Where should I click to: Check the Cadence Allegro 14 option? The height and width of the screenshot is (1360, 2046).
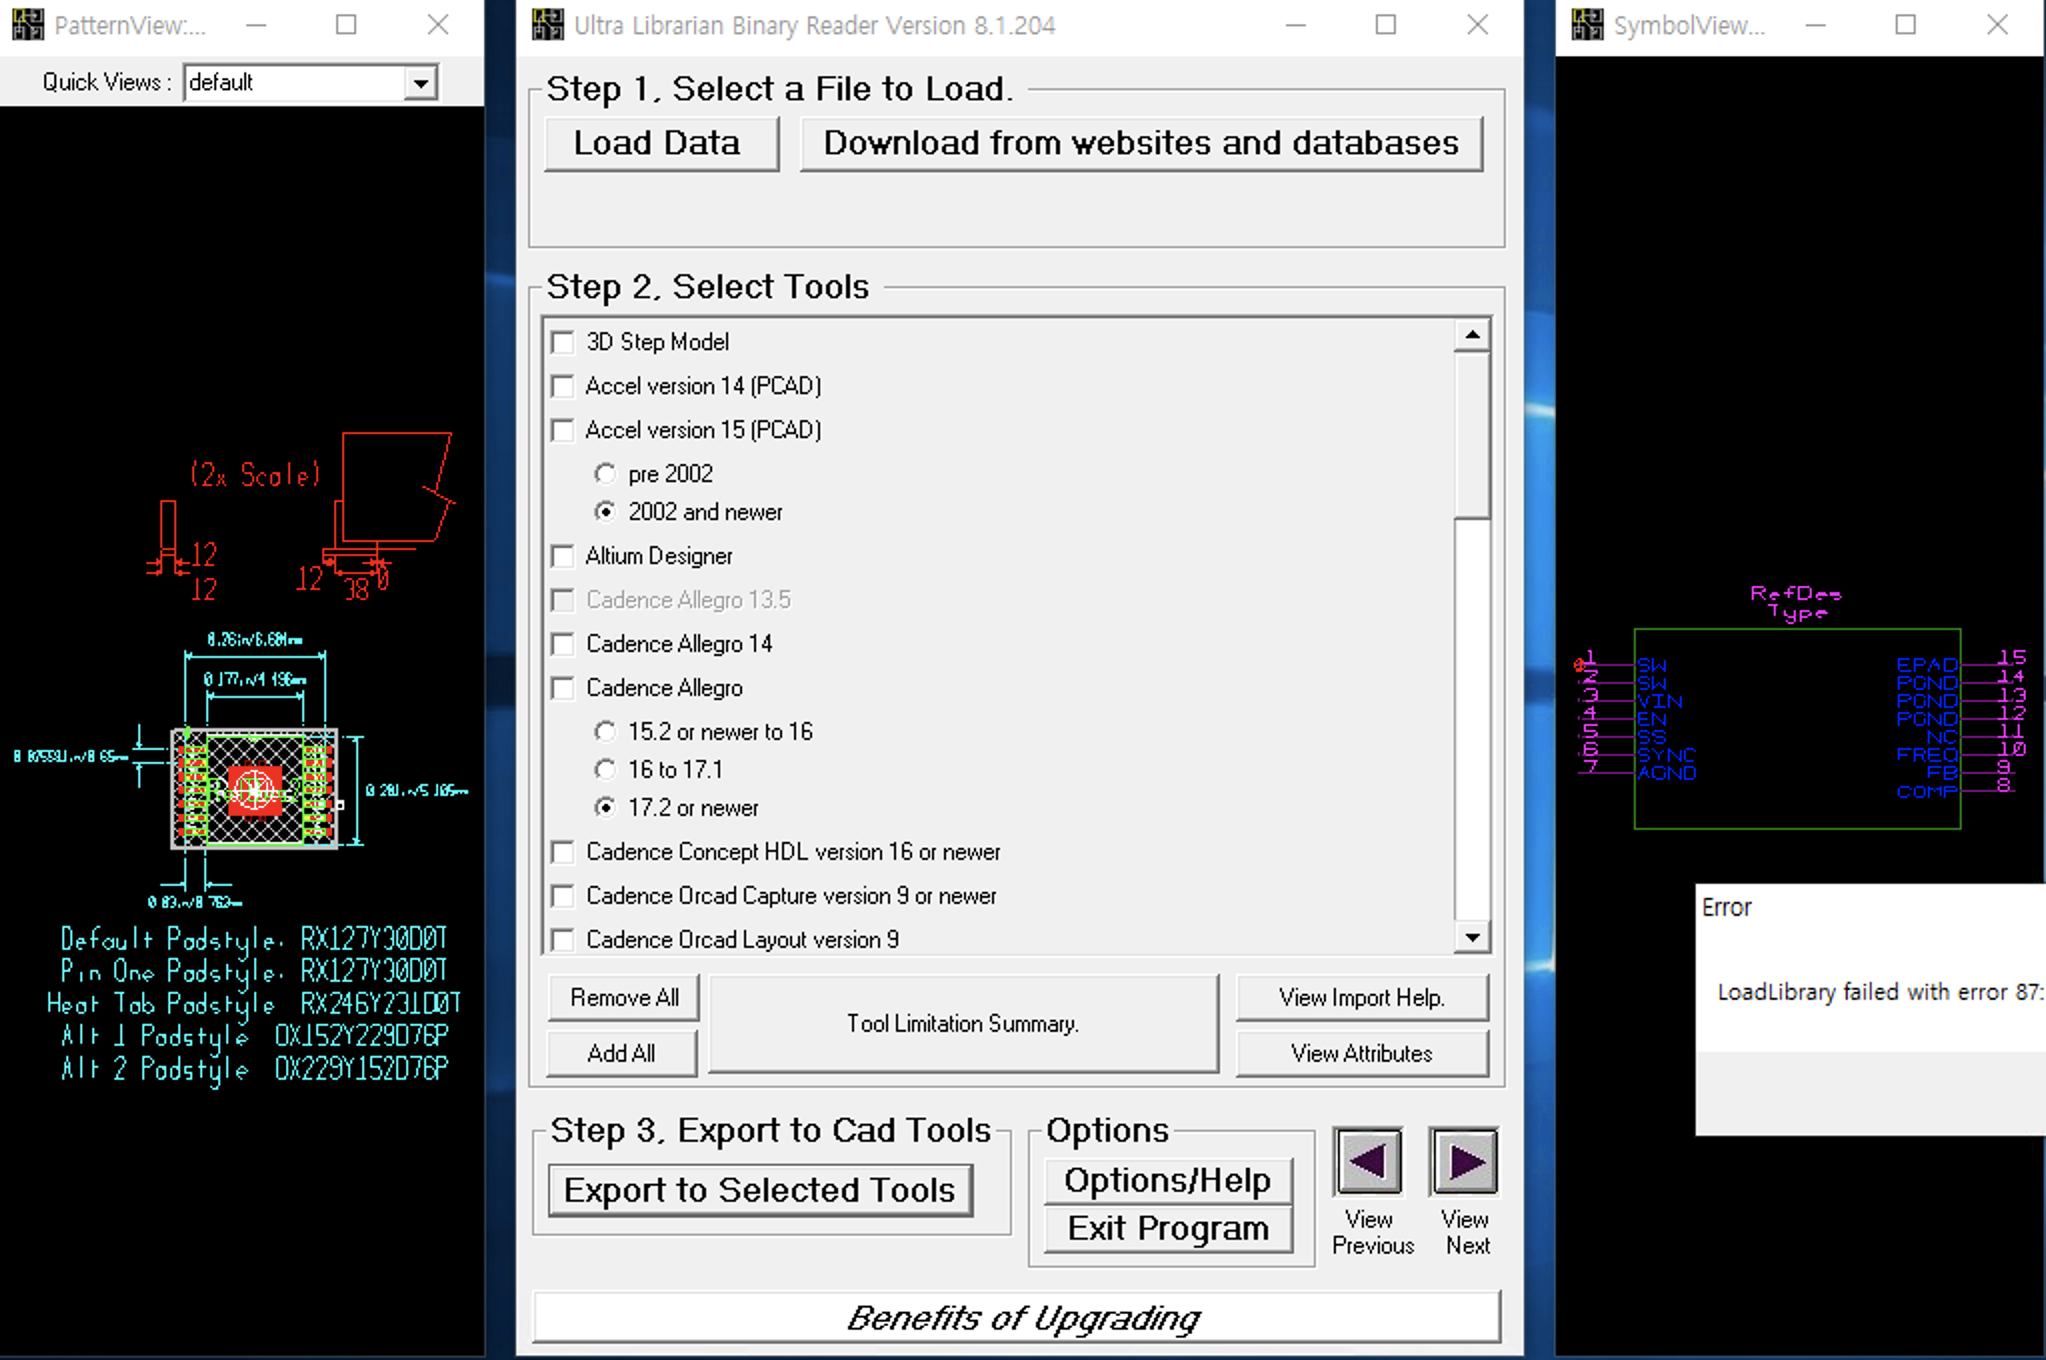[x=563, y=644]
